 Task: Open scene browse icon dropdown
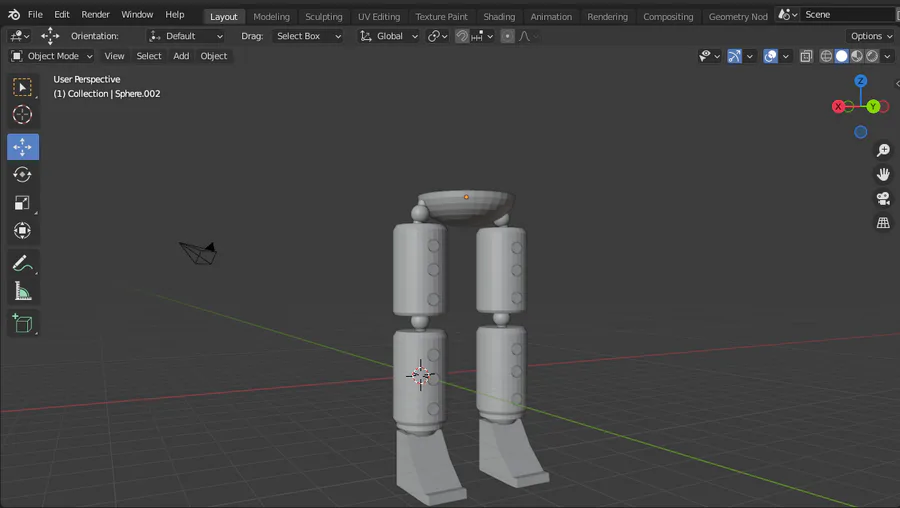[x=788, y=14]
